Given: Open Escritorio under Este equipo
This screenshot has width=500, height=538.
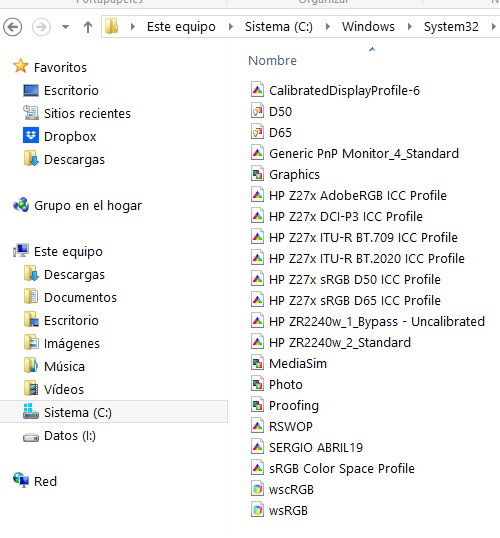Looking at the screenshot, I should pyautogui.click(x=71, y=320).
